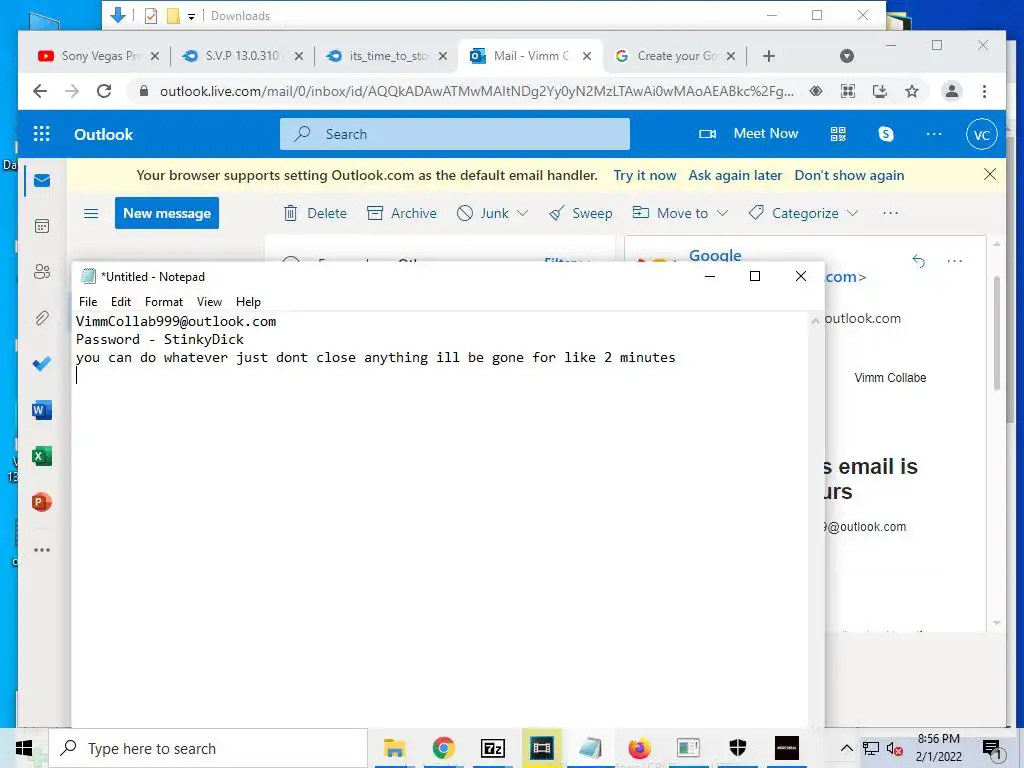Go back in Chrome
The height and width of the screenshot is (768, 1024).
(x=40, y=91)
